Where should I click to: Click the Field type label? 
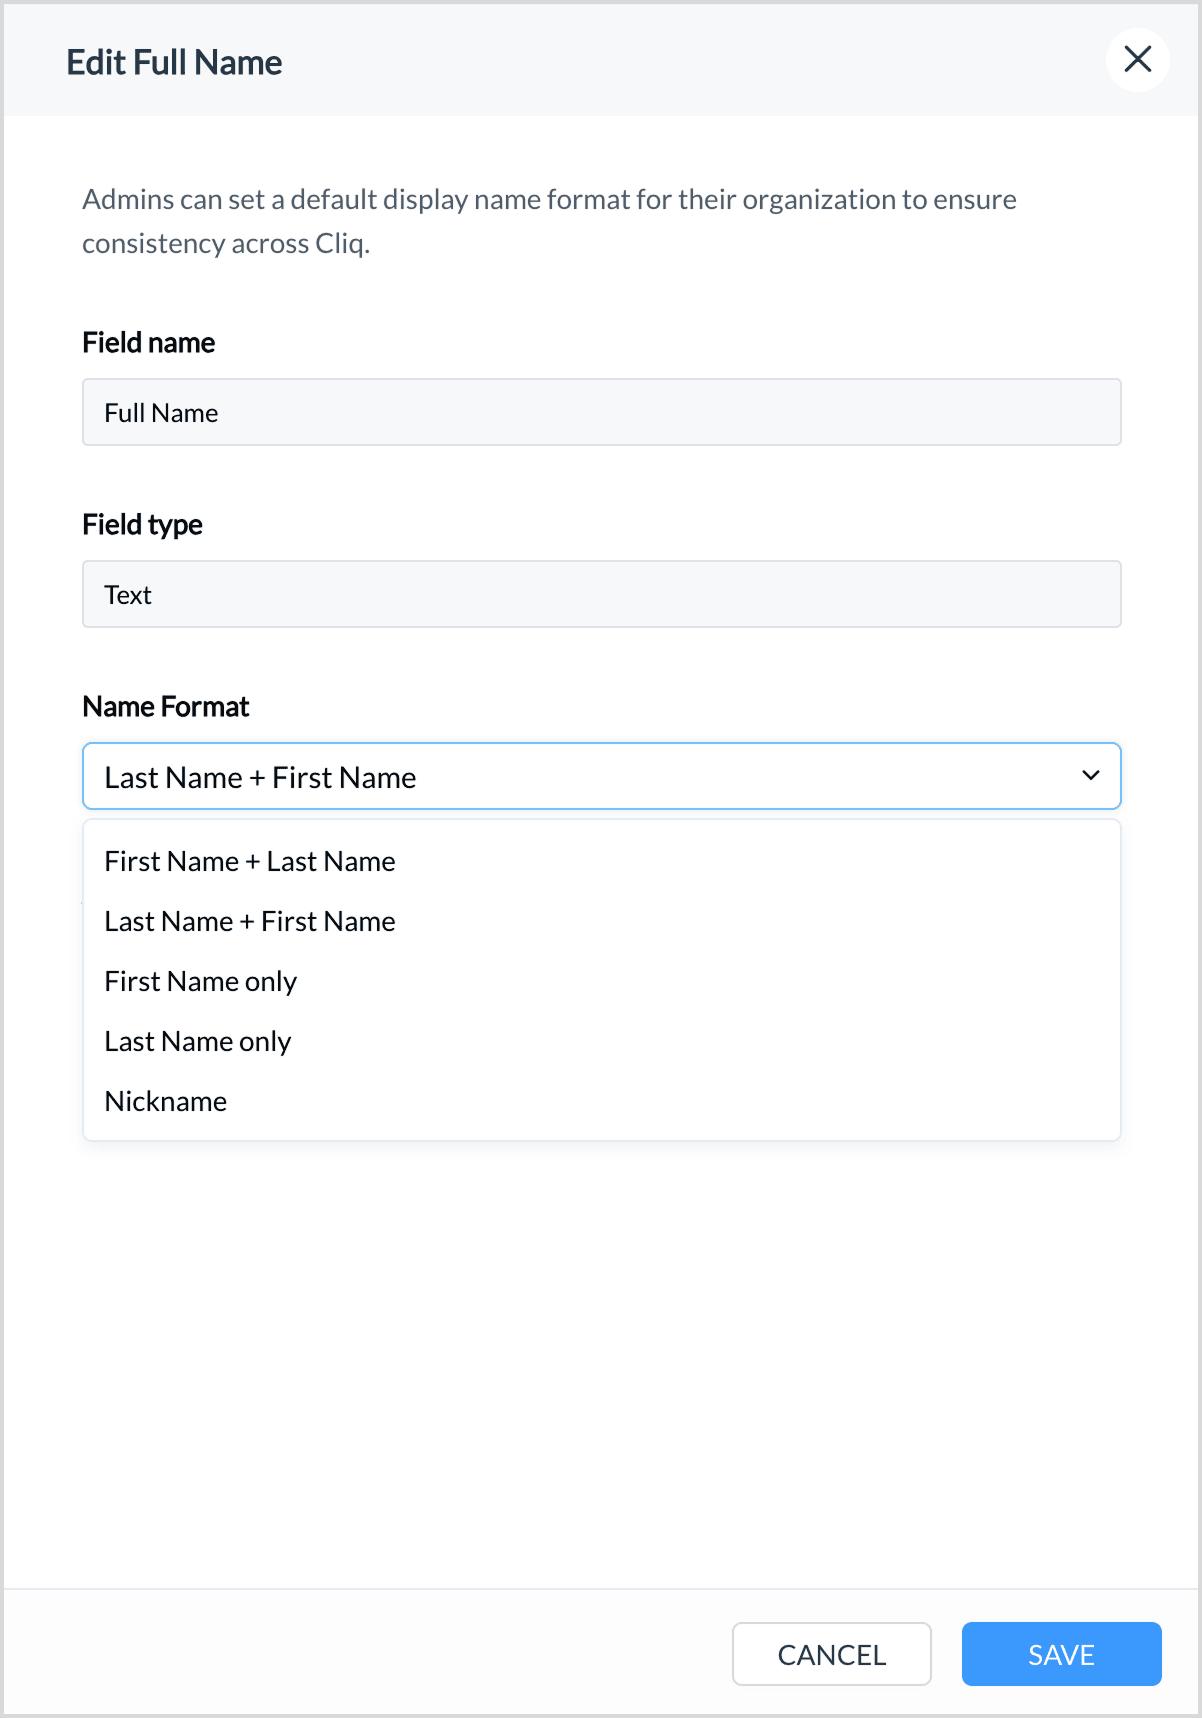coord(142,525)
